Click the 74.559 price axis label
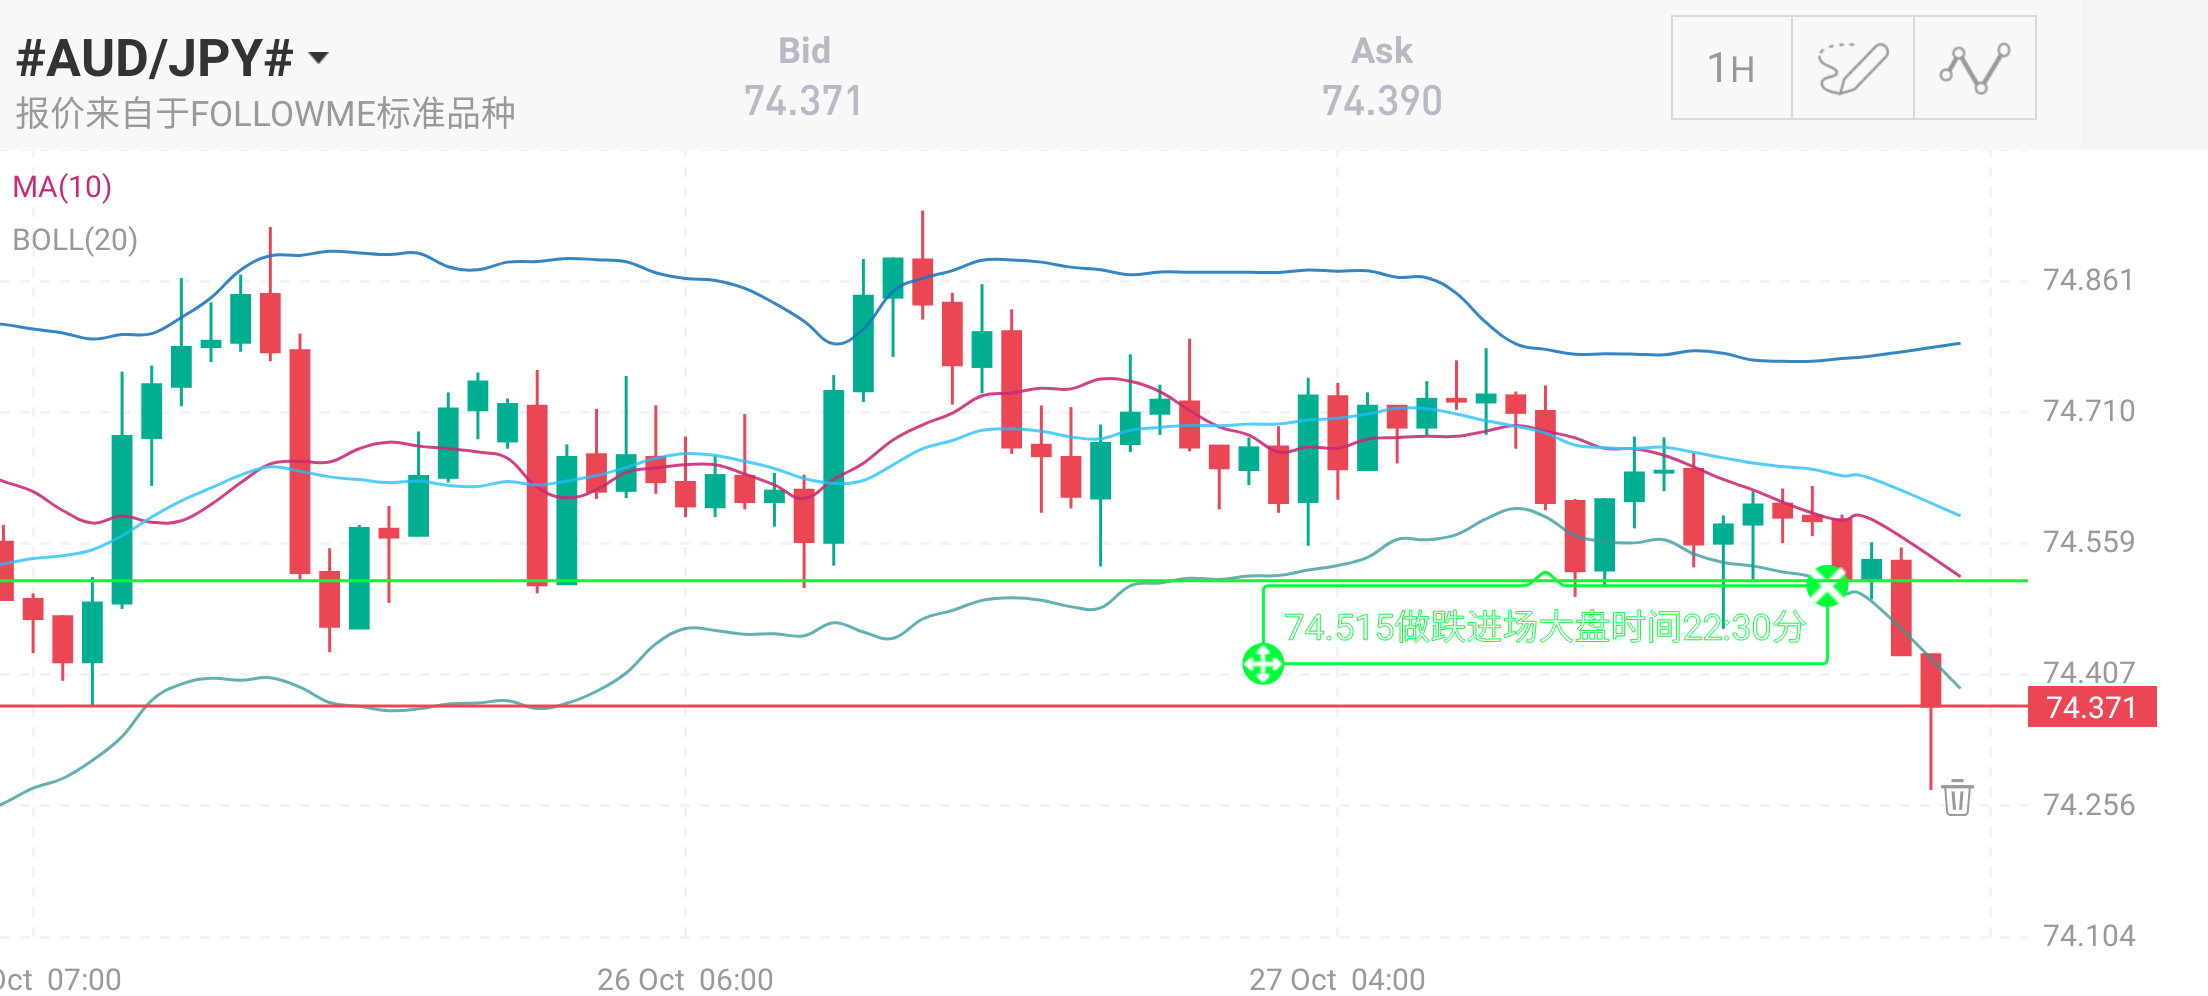2208x996 pixels. tap(2088, 542)
